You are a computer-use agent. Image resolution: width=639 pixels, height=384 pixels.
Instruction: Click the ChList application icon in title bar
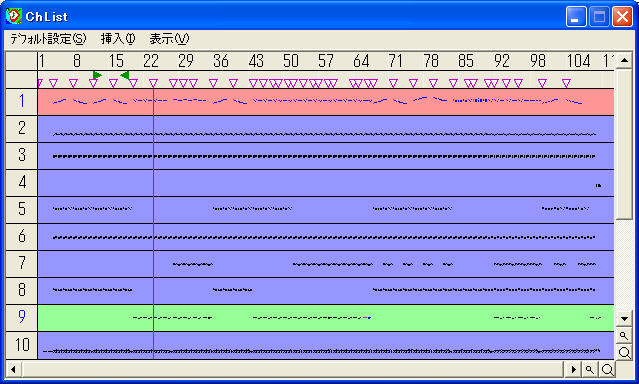(x=13, y=16)
